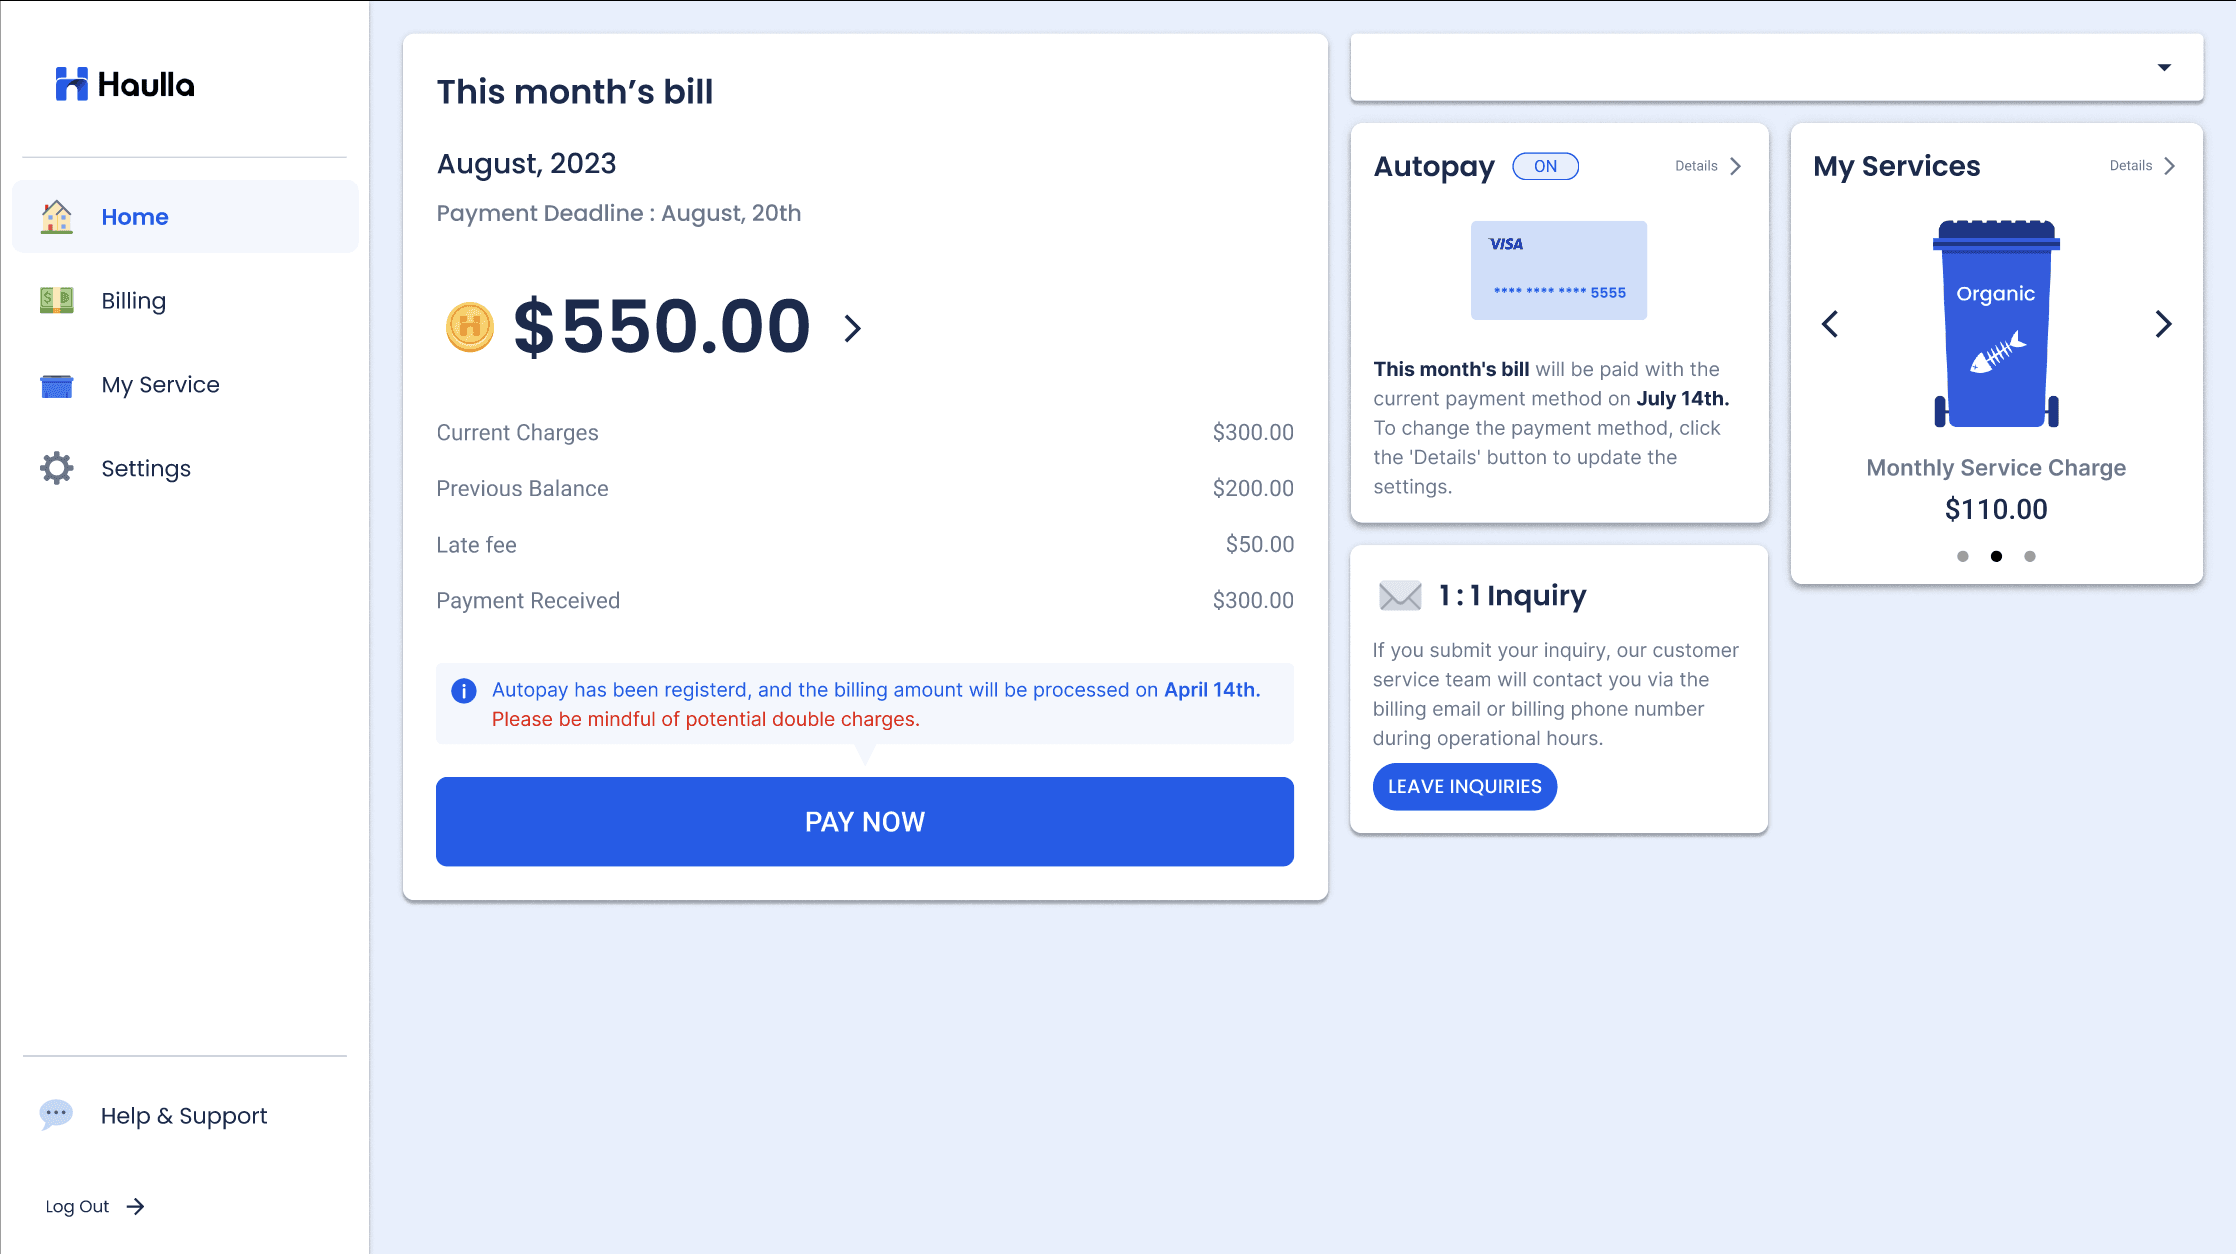This screenshot has height=1254, width=2236.
Task: Toggle the Autopay ON switch
Action: coord(1545,166)
